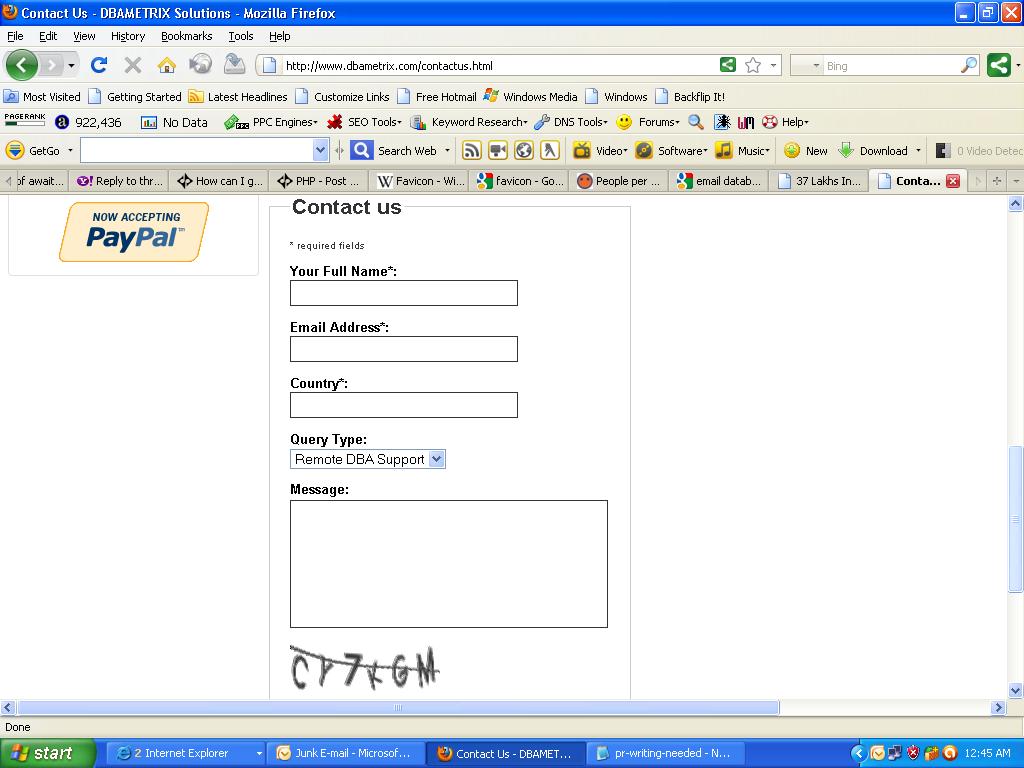Open the Video dropdown in GetGo toolbar
1024x768 pixels.
(x=600, y=151)
